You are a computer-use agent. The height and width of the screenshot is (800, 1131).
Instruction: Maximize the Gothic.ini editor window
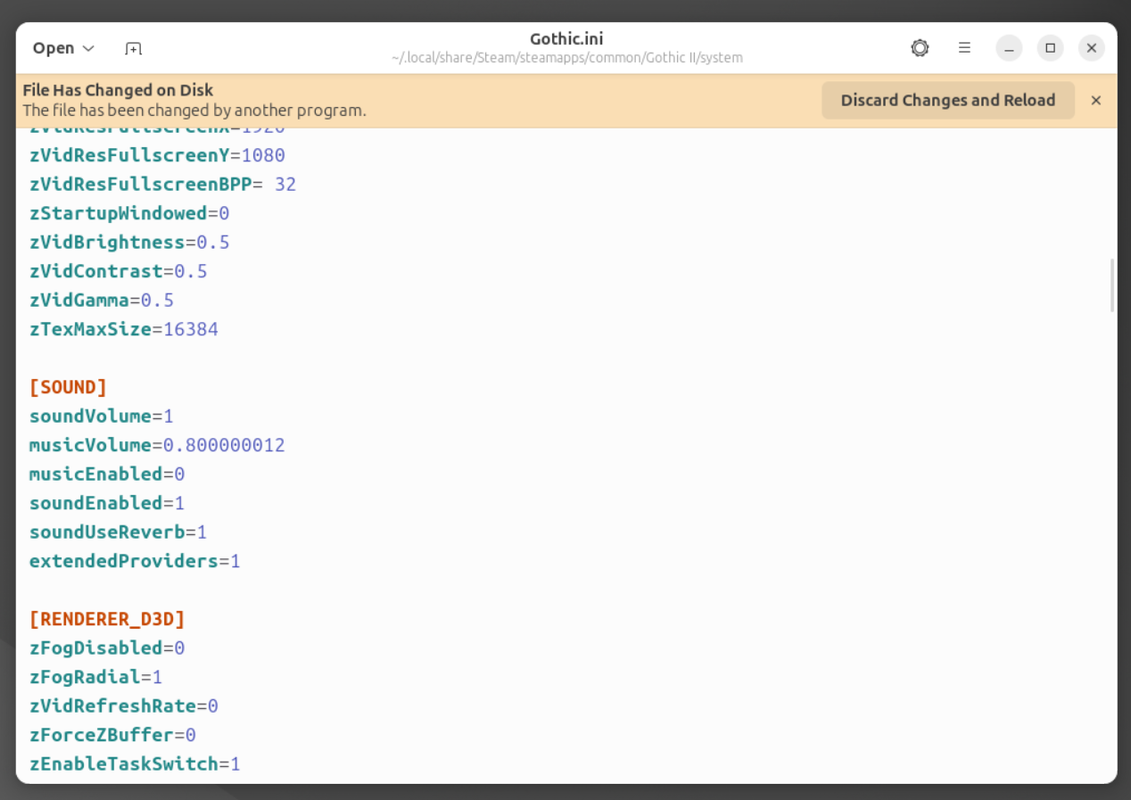click(x=1050, y=48)
